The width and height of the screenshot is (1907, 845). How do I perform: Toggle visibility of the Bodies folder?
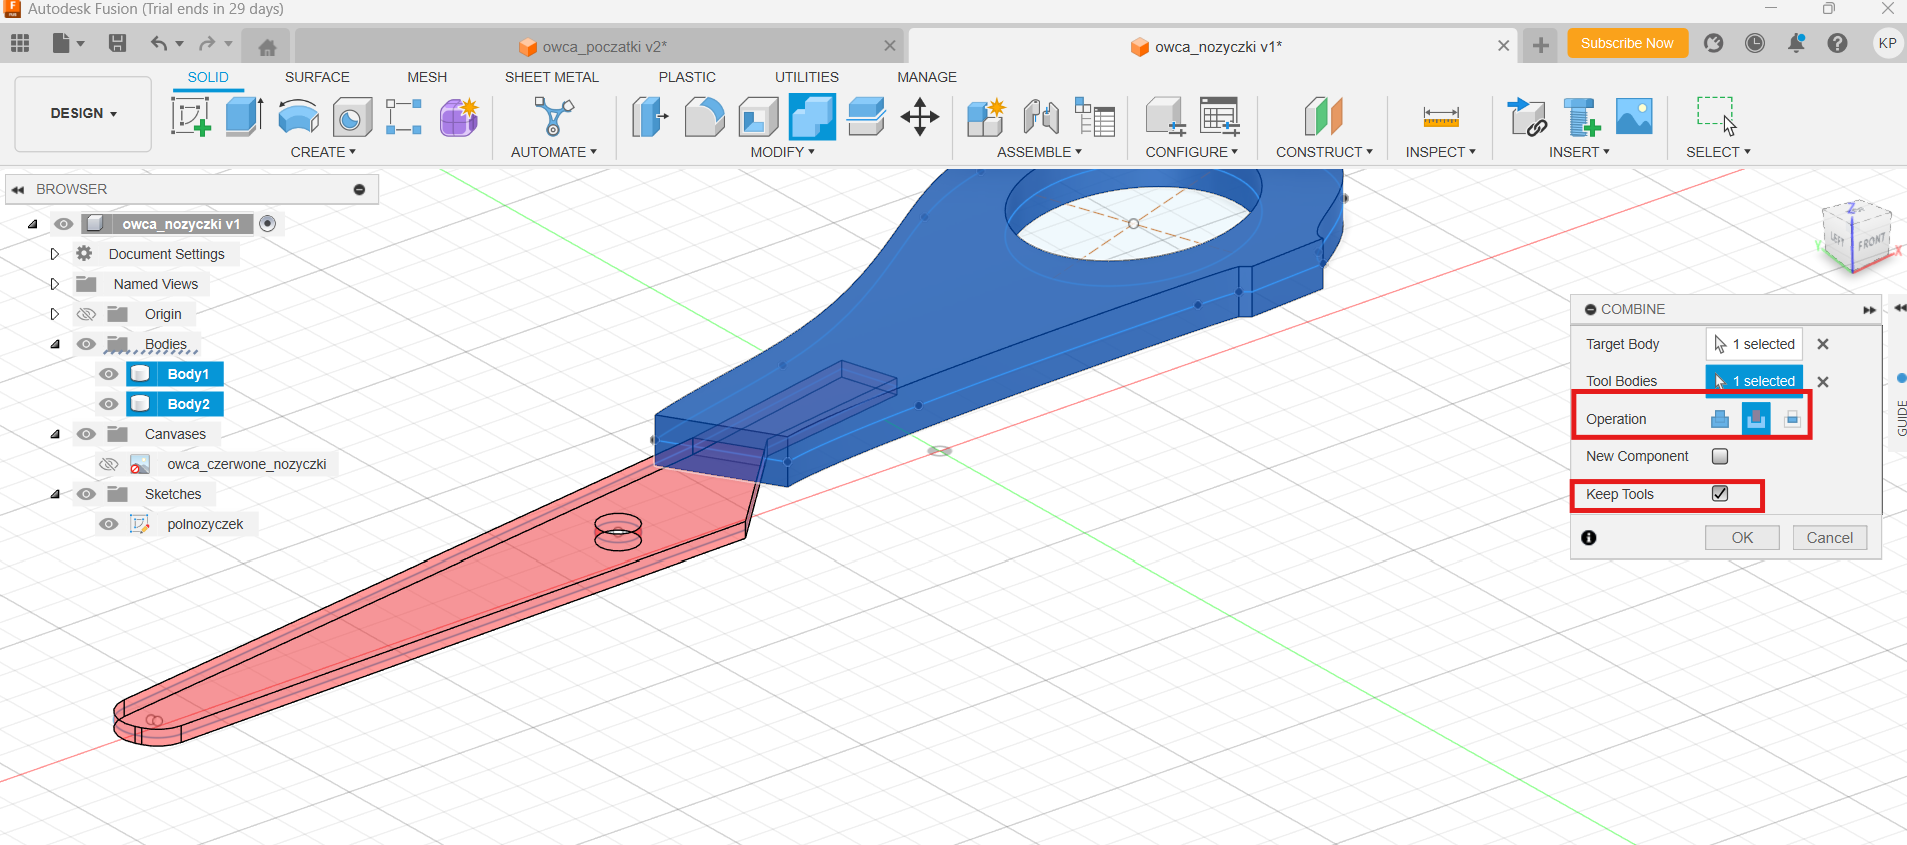pos(86,344)
